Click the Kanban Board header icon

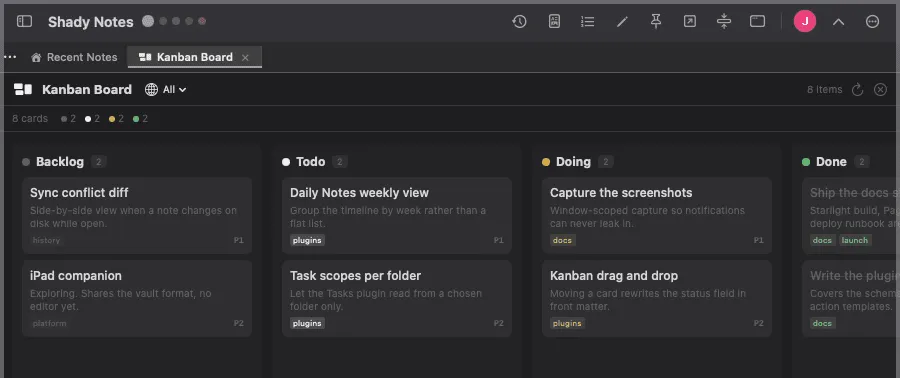pyautogui.click(x=23, y=89)
